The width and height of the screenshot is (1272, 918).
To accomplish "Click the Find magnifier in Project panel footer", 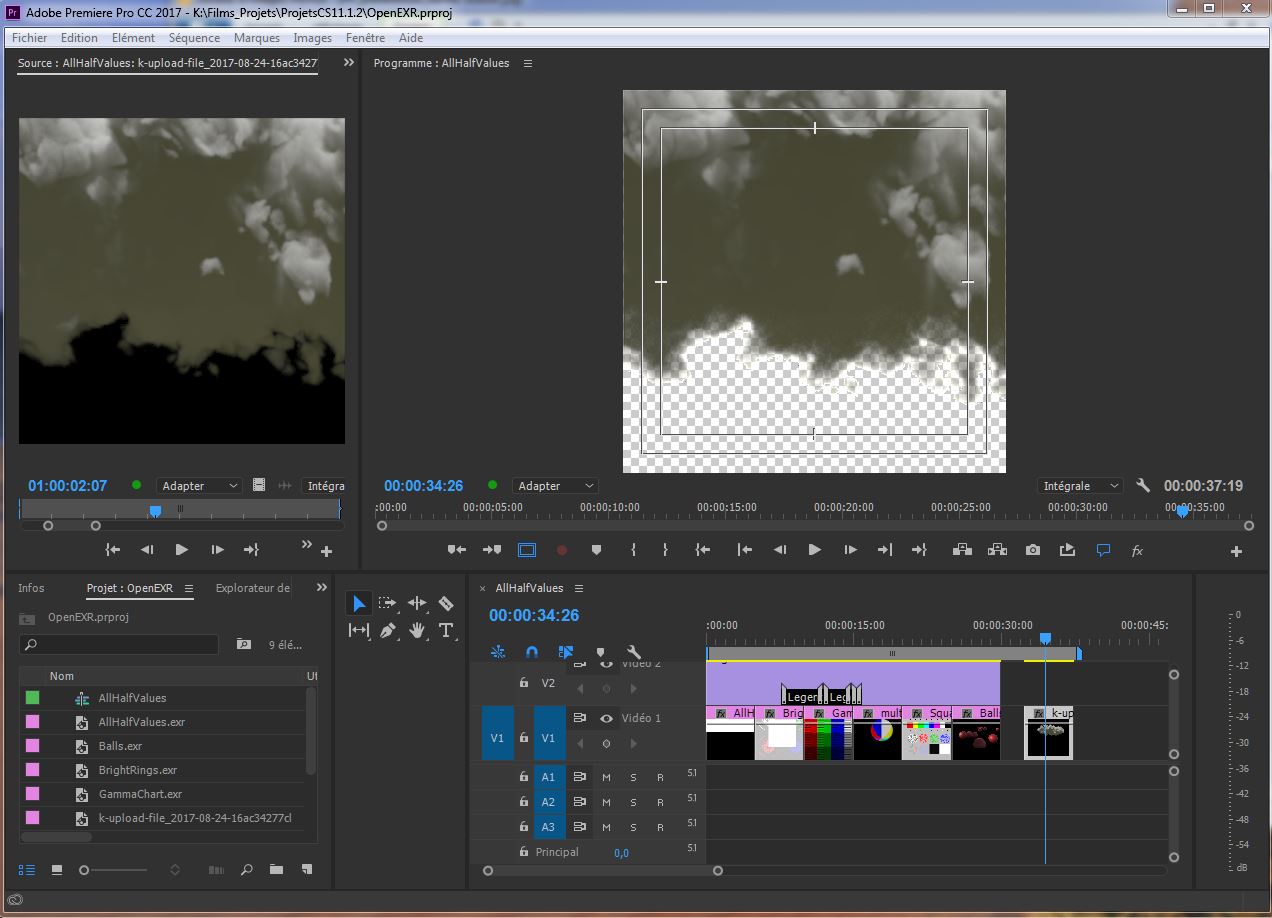I will [246, 870].
